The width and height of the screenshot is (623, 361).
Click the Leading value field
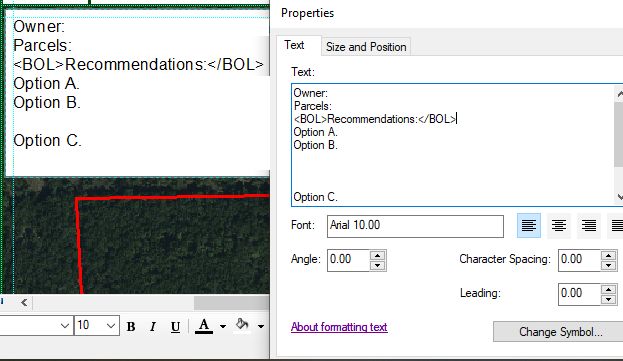[x=579, y=294]
